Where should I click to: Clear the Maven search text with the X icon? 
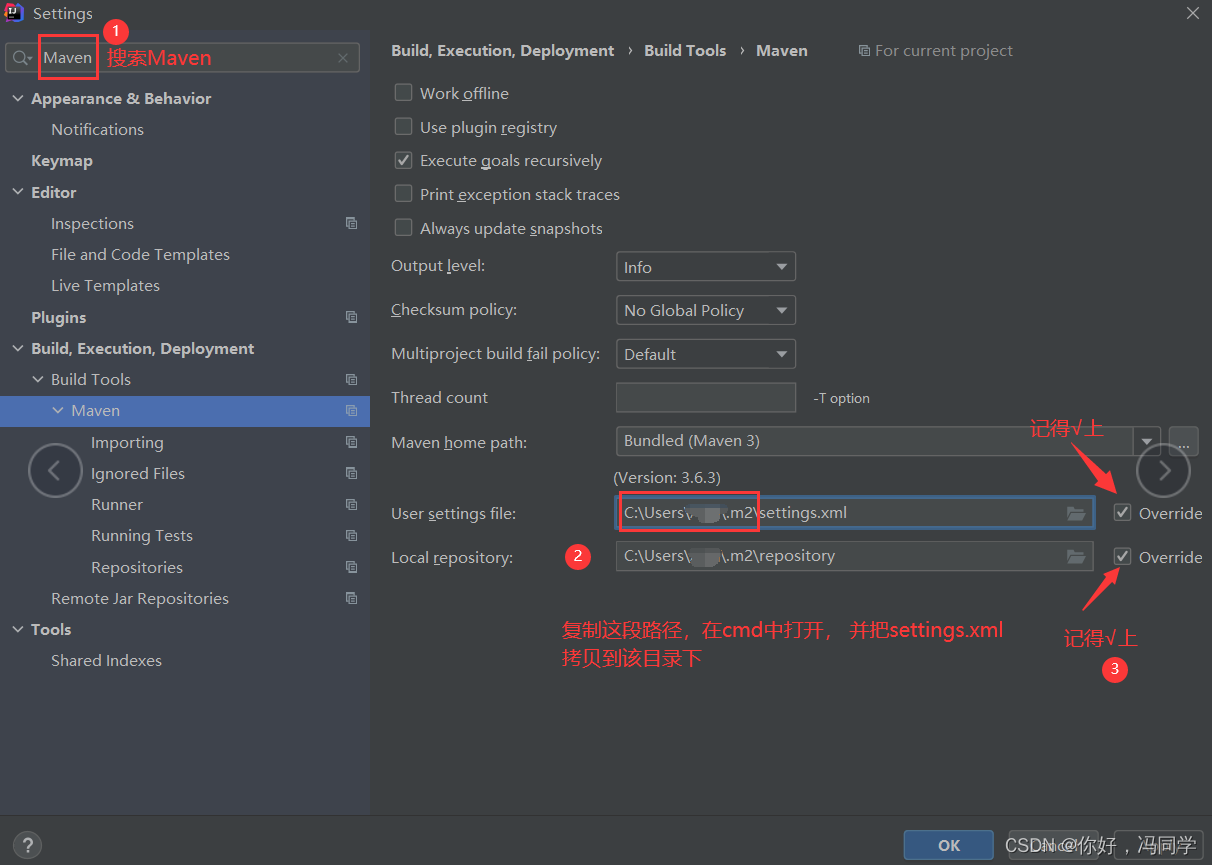pyautogui.click(x=343, y=58)
